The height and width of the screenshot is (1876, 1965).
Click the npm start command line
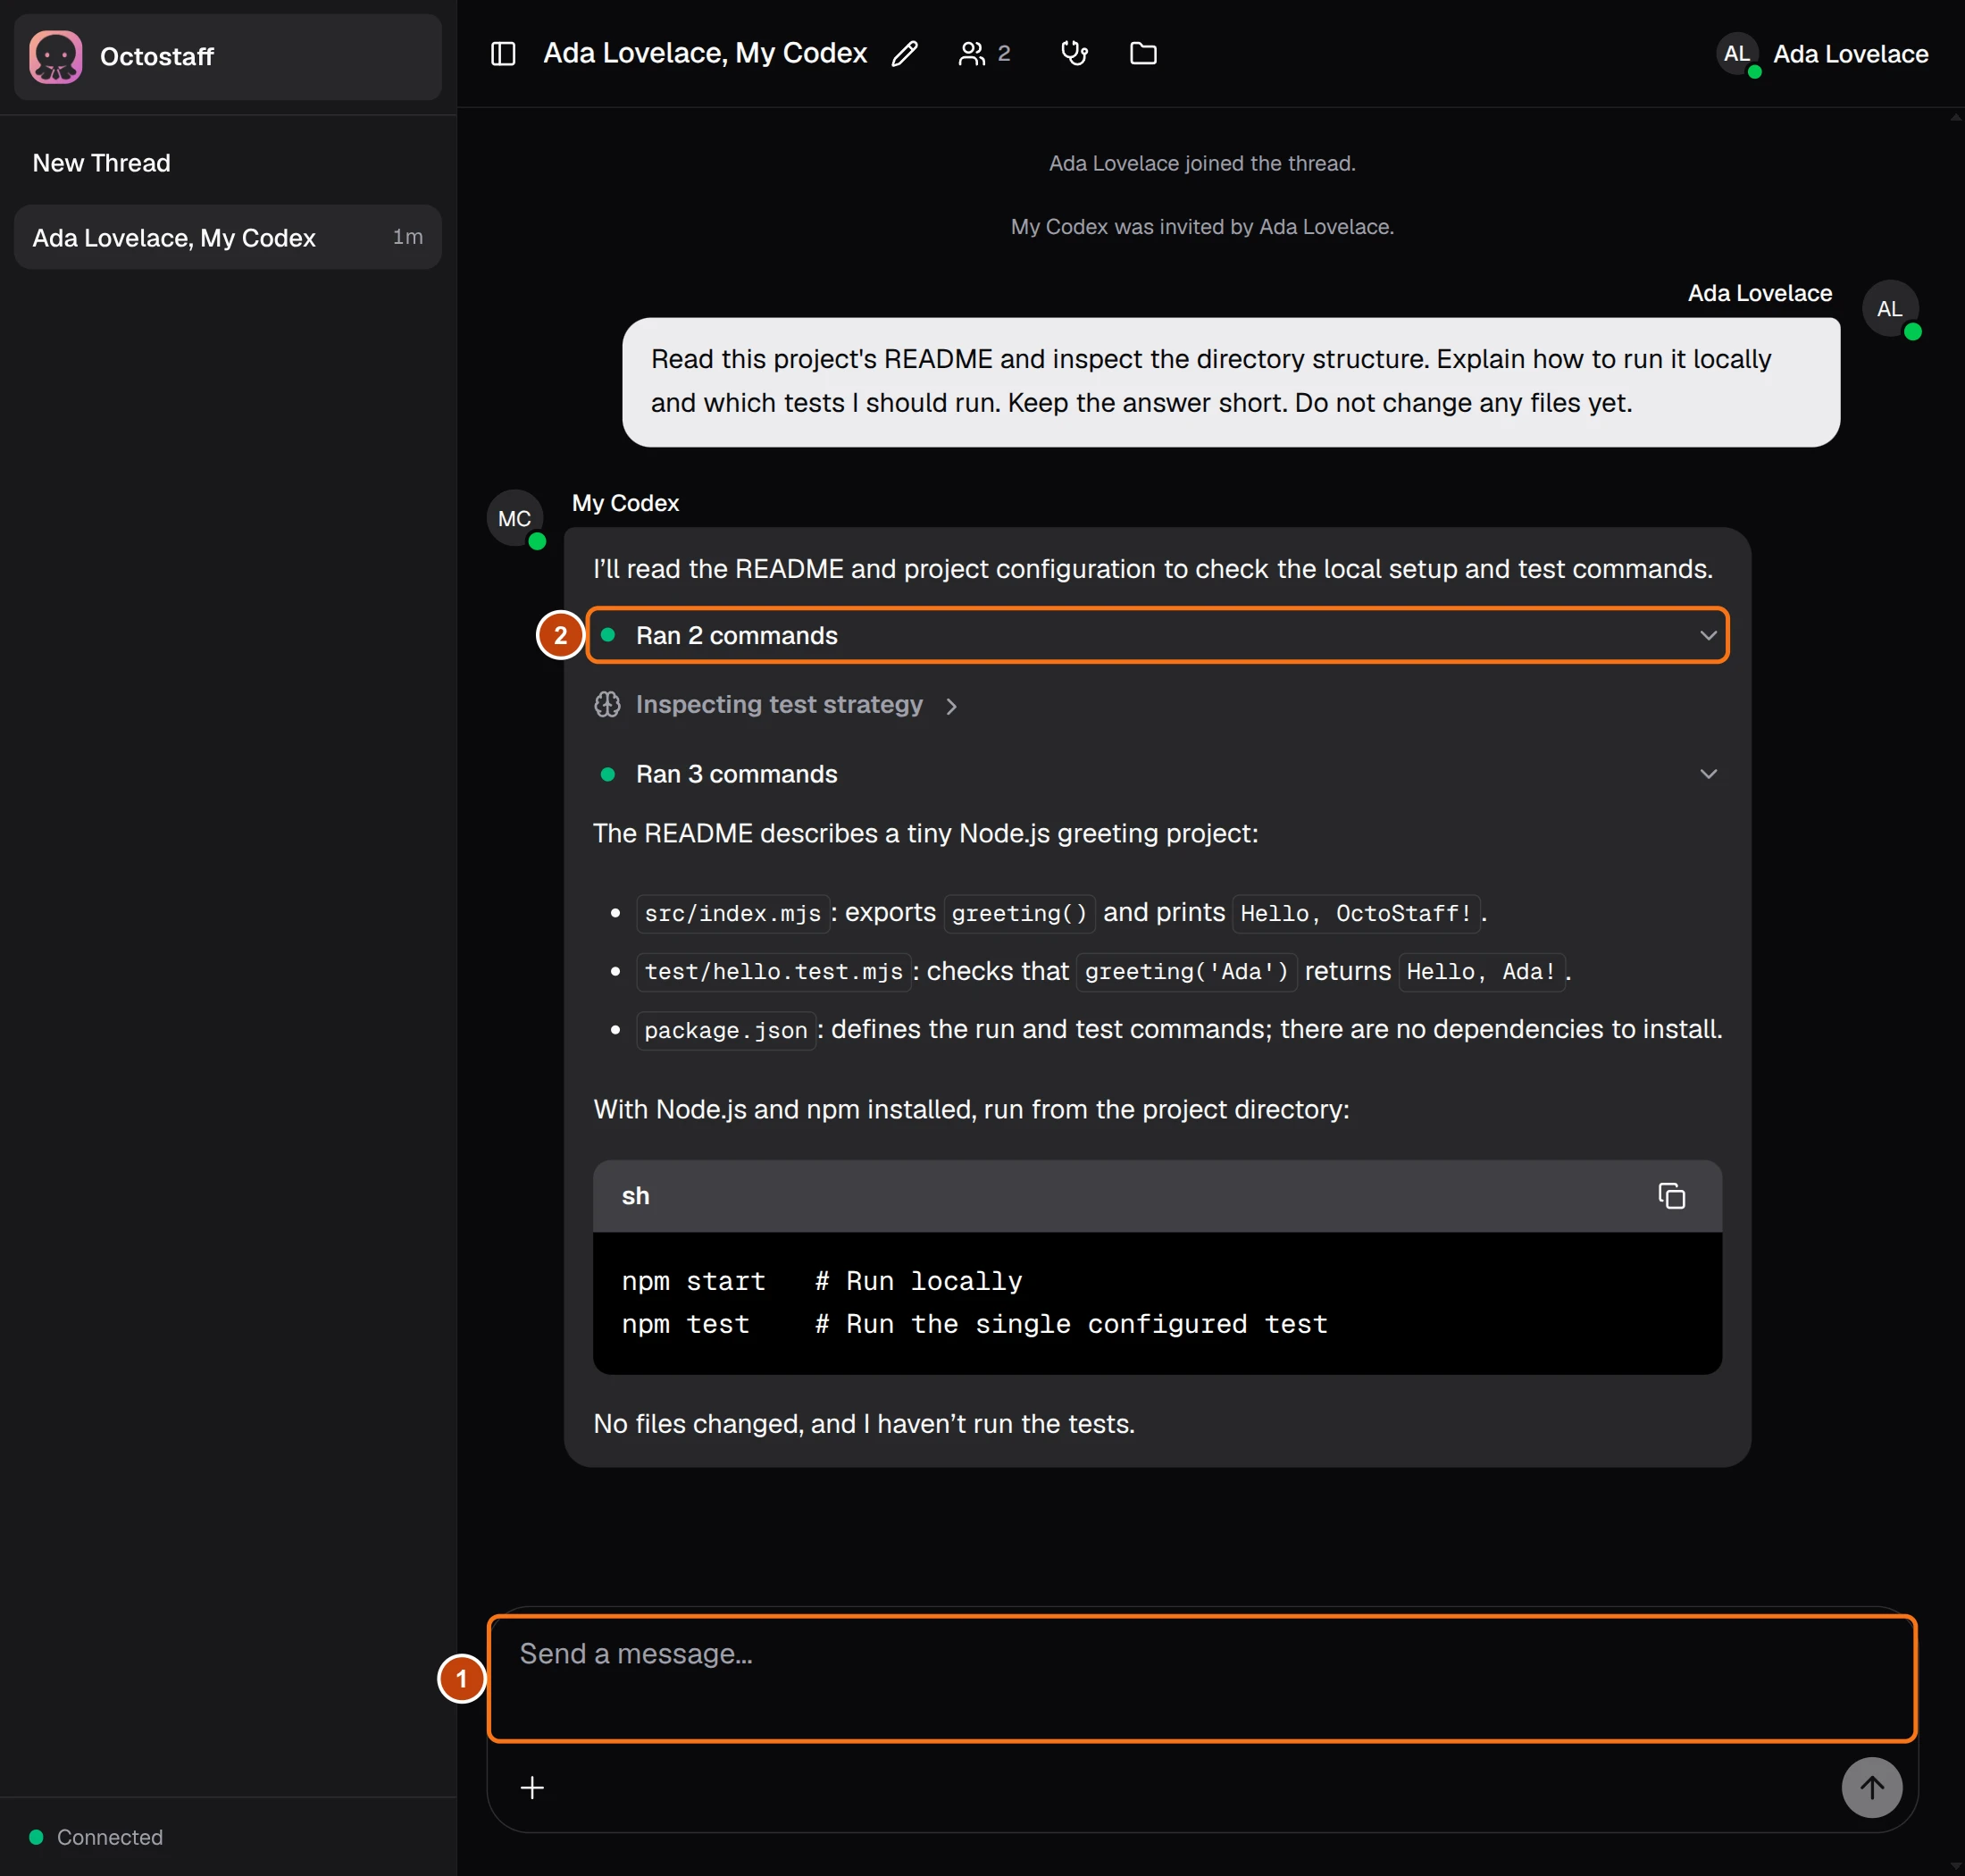(x=821, y=1281)
